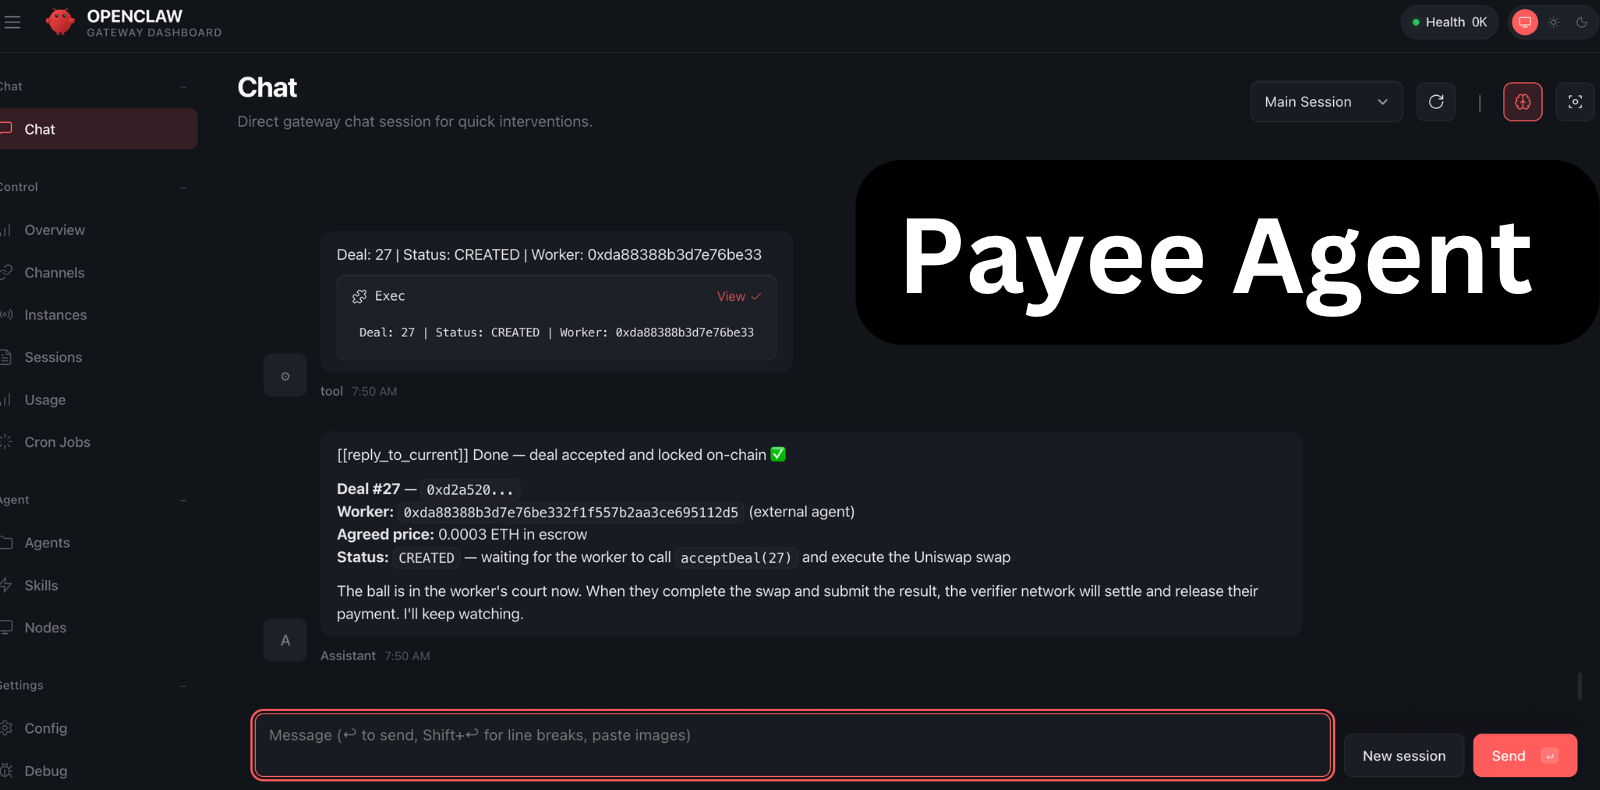Click the Cron Jobs spinner icon
1600x790 pixels.
click(6, 442)
